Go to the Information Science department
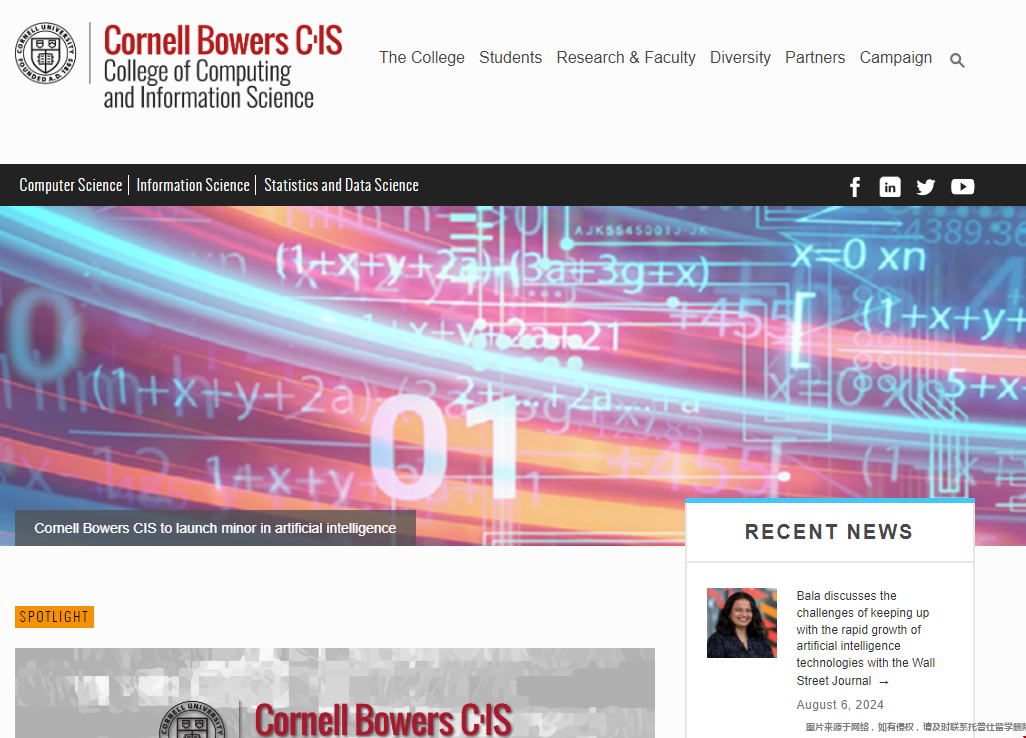The image size is (1026, 738). pyautogui.click(x=193, y=185)
